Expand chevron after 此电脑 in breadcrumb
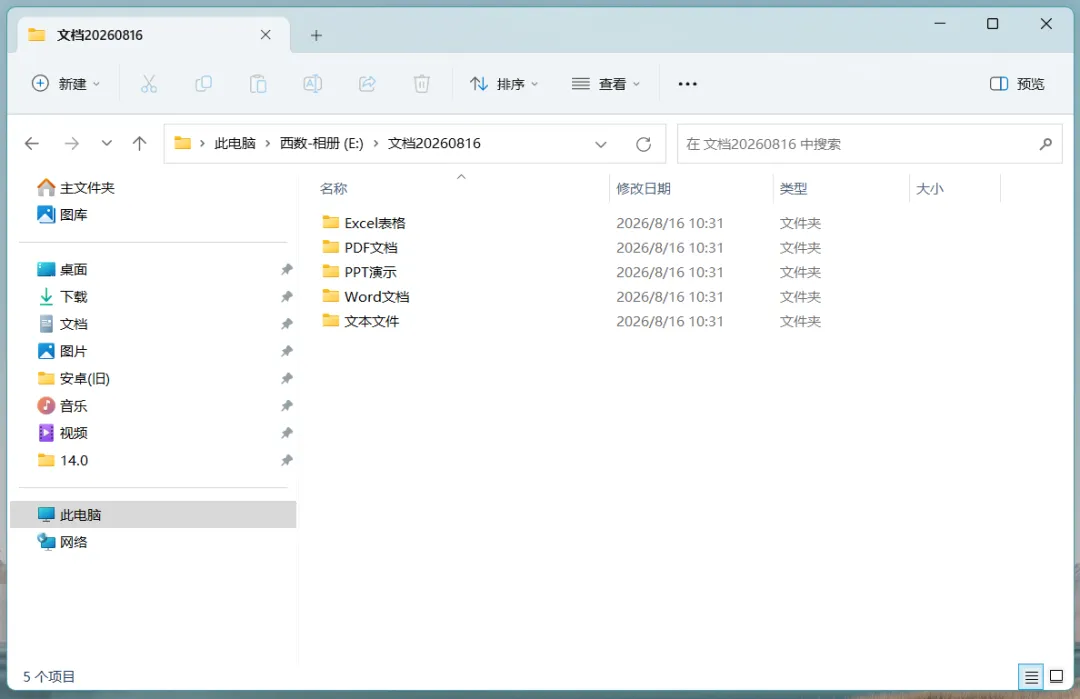The width and height of the screenshot is (1080, 699). pos(268,143)
